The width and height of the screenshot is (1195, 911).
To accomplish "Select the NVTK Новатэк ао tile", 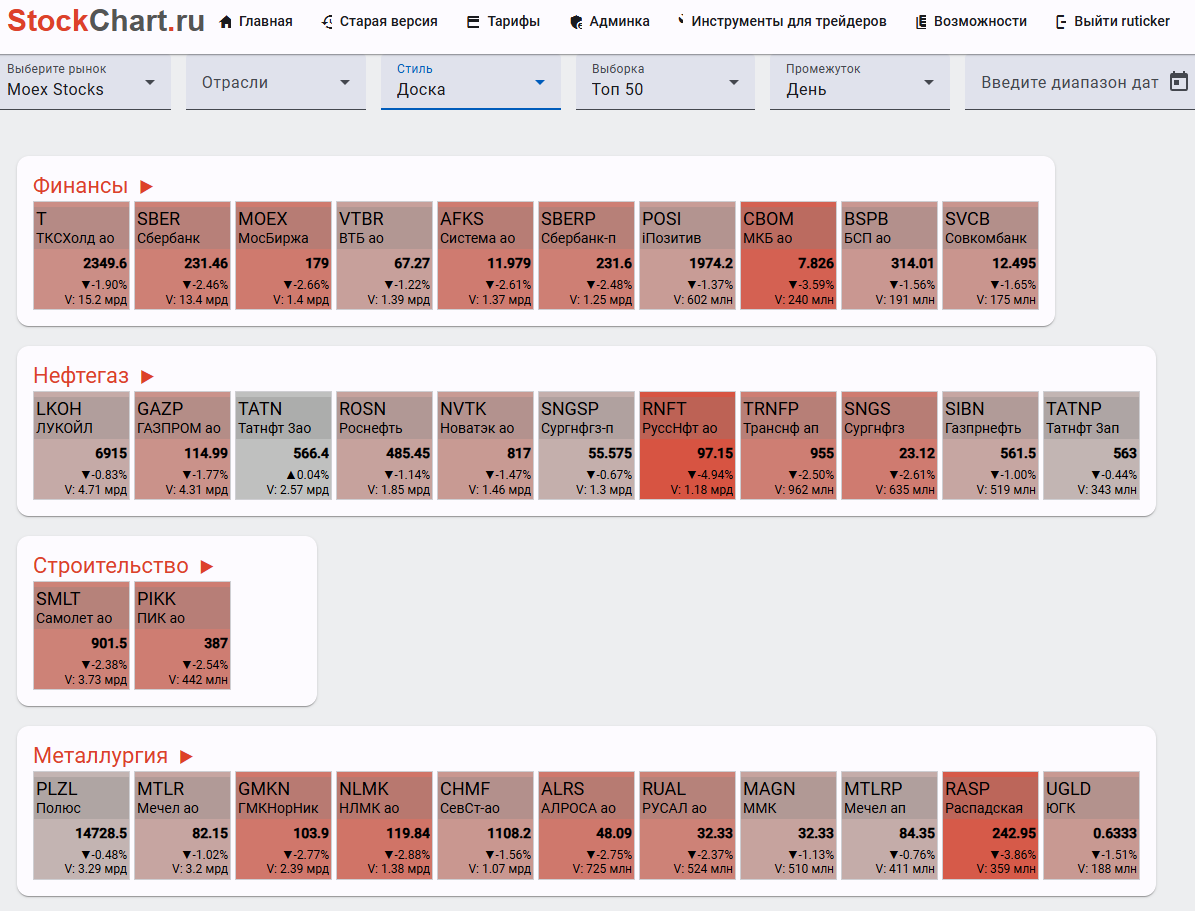I will (x=485, y=445).
